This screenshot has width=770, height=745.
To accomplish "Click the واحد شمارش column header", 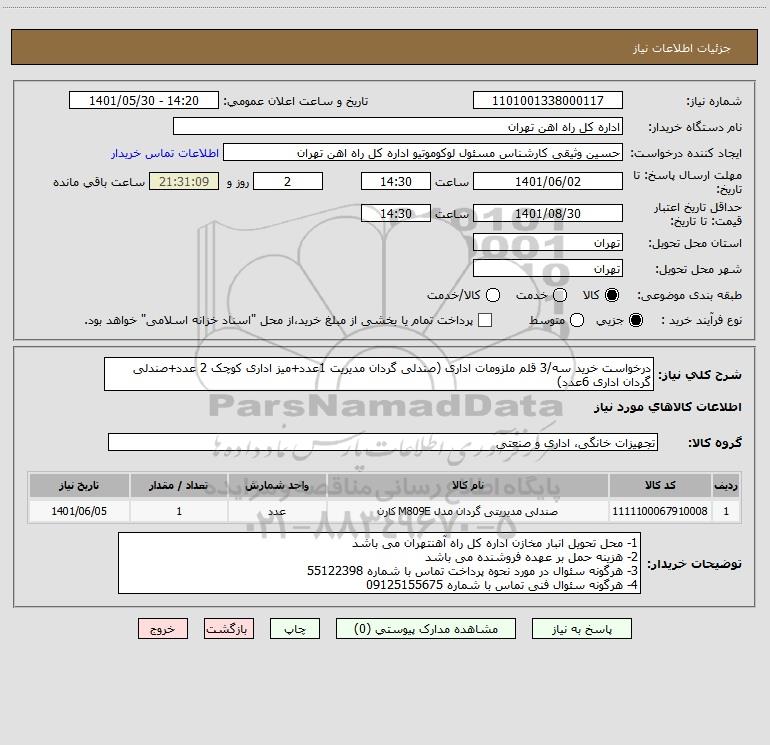I will (277, 485).
